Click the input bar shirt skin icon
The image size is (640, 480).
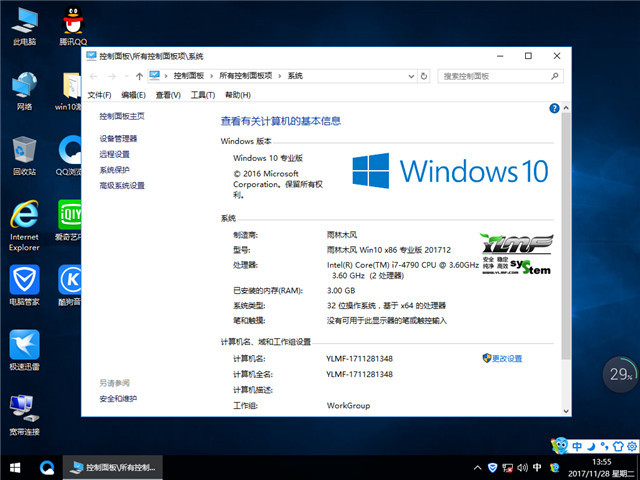click(x=618, y=446)
